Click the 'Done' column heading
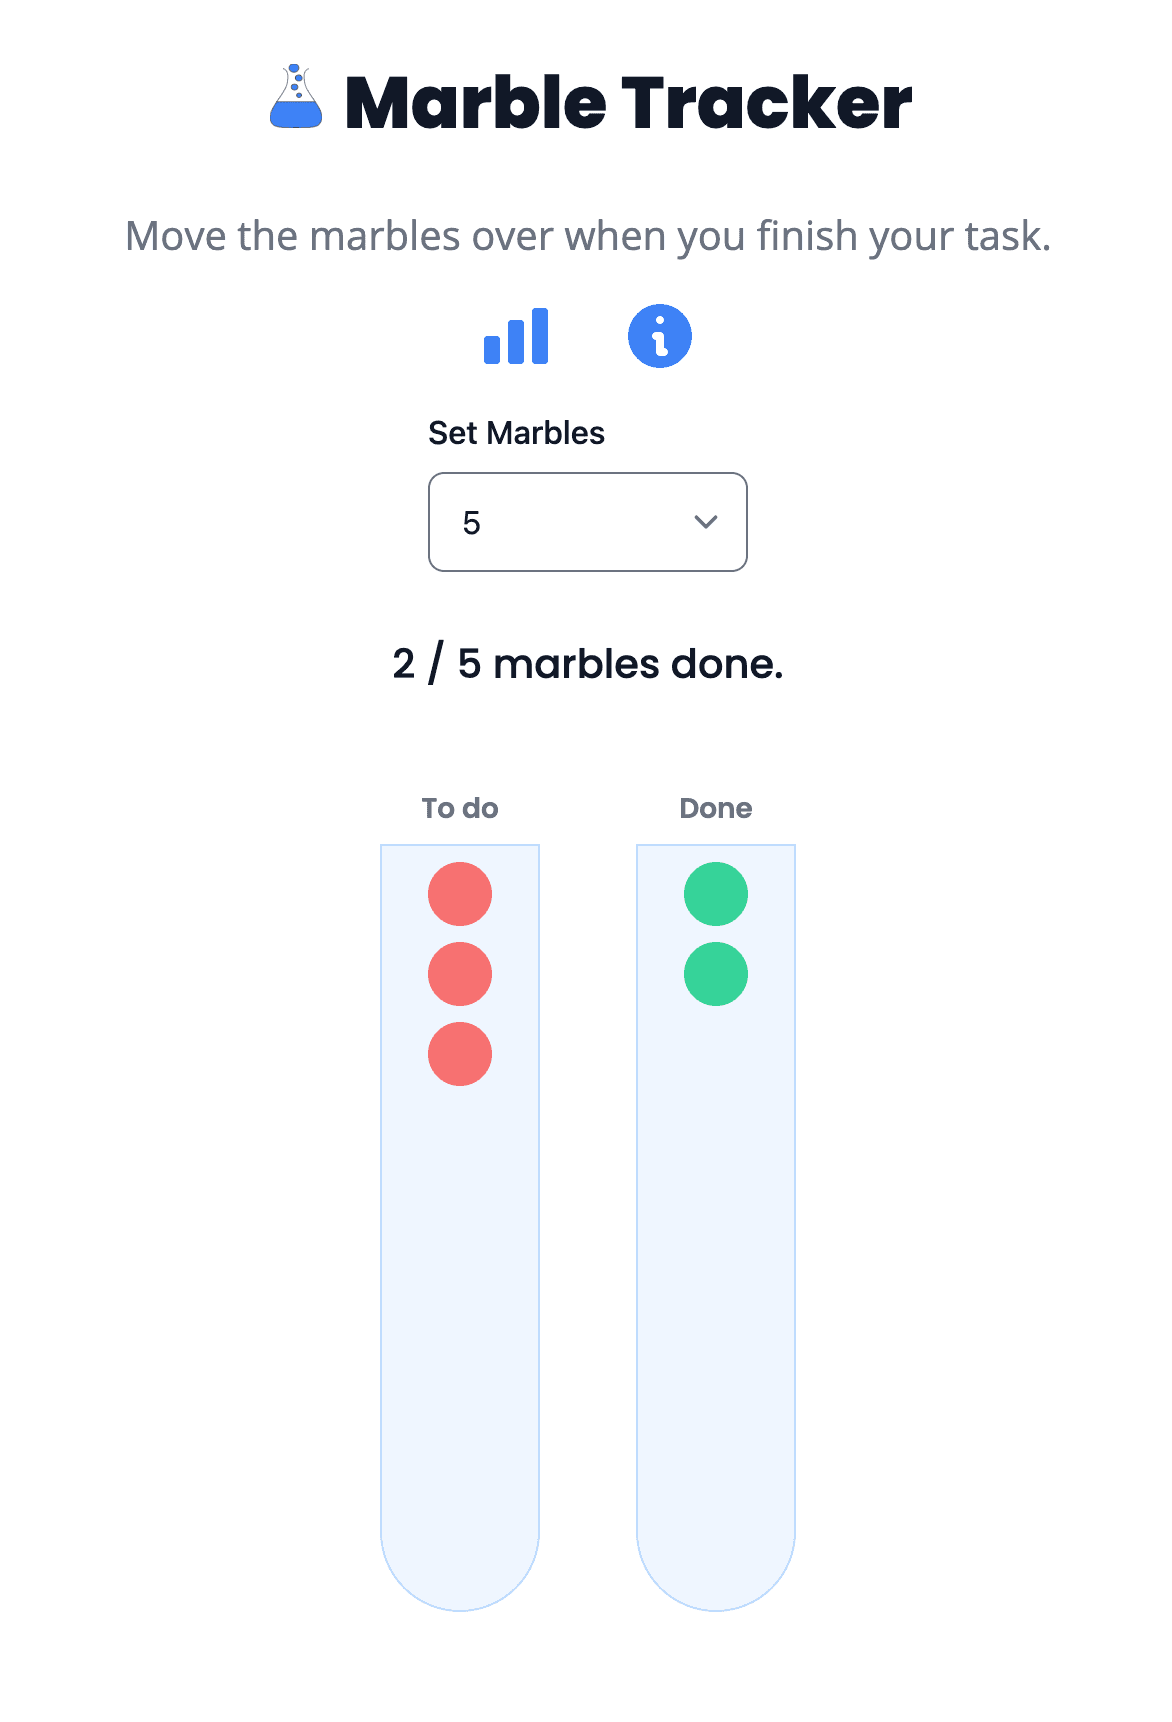This screenshot has width=1172, height=1722. coord(716,808)
